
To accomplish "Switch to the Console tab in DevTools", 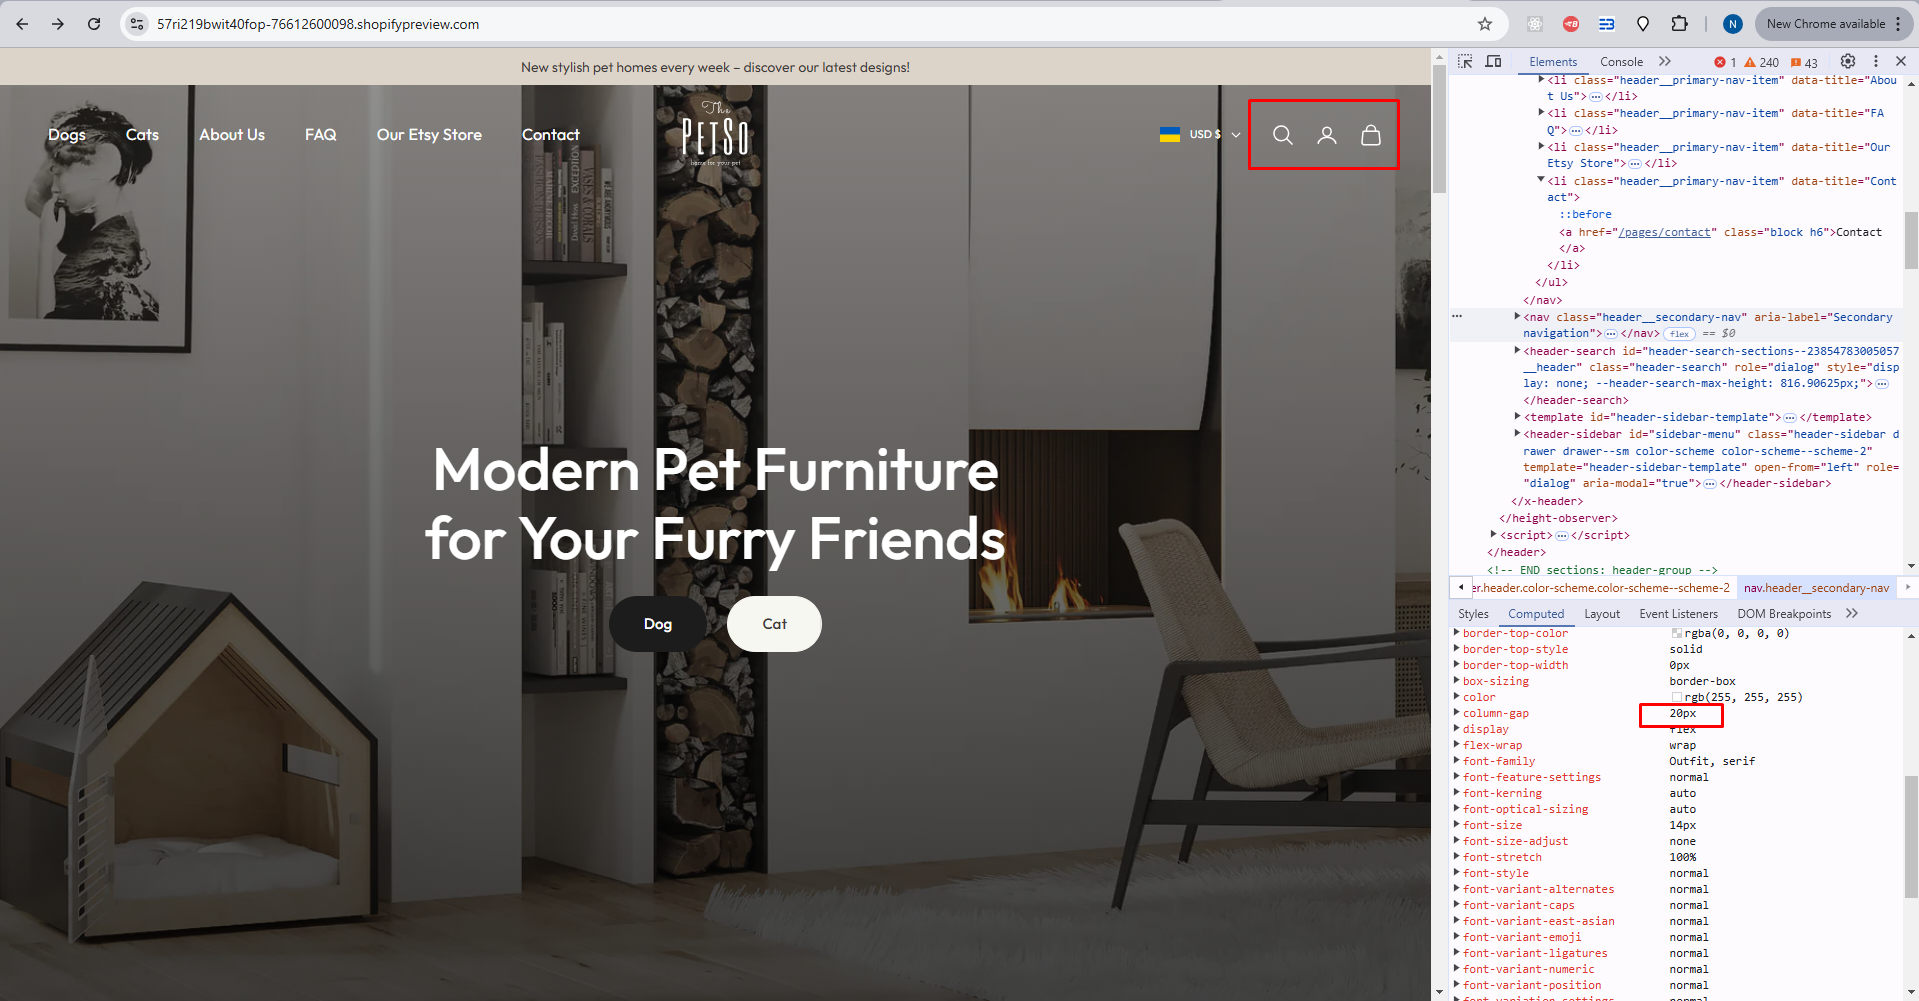I will (1621, 62).
